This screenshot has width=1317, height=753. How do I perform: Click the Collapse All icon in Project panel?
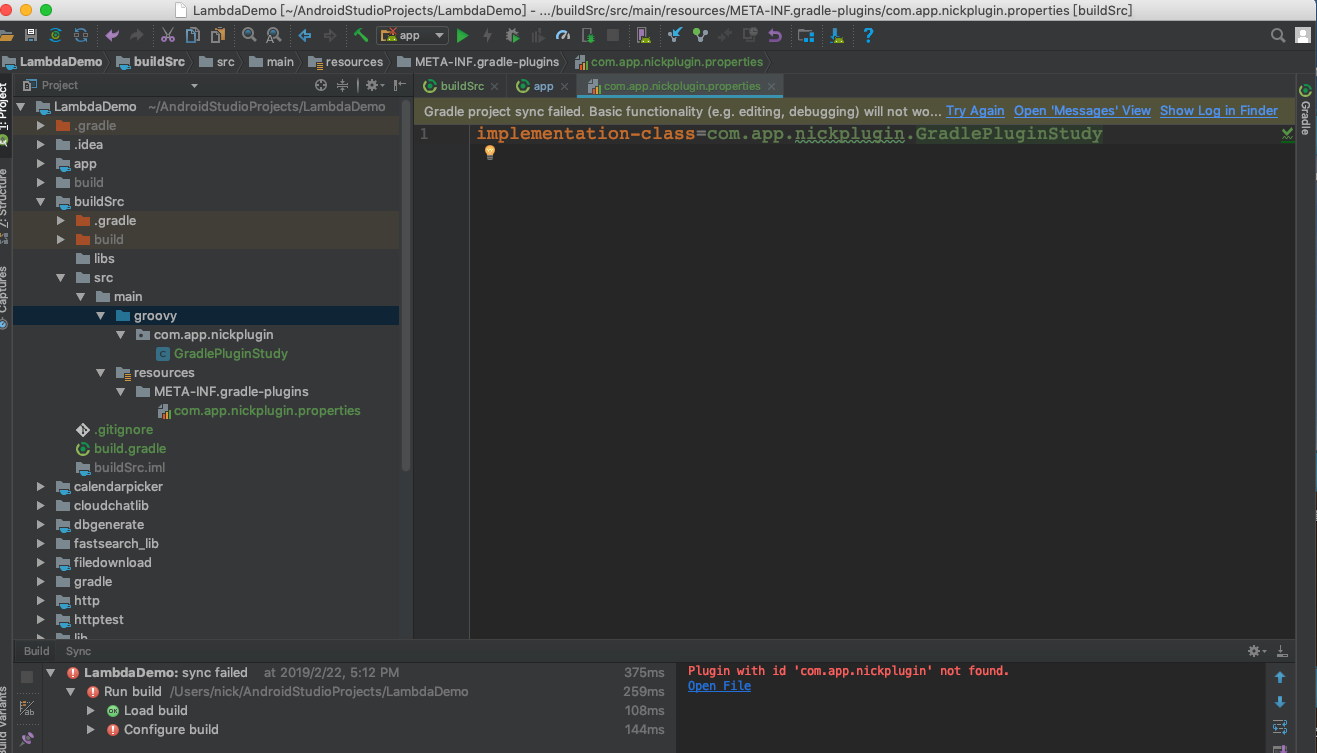[x=342, y=85]
